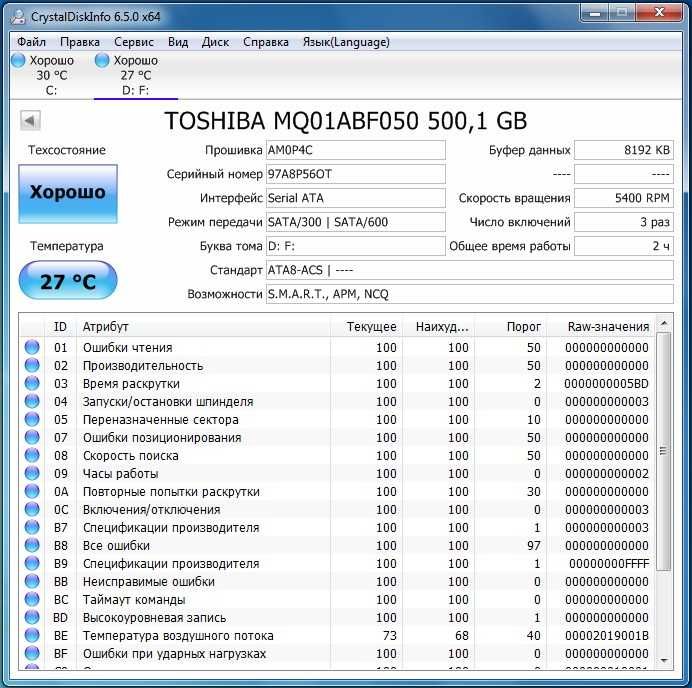Open the Правка menu
Screen dimensions: 692x688
(80, 42)
